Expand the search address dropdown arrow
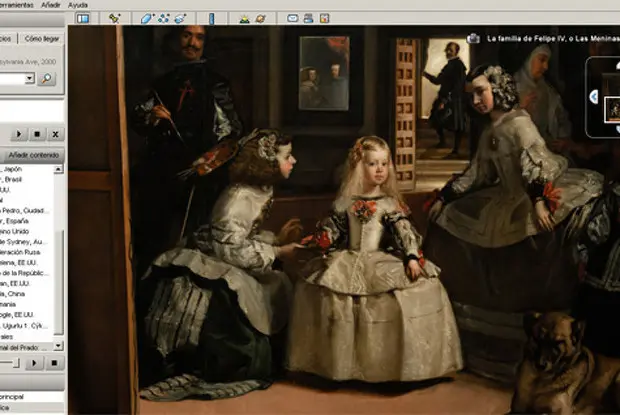This screenshot has width=620, height=415. pyautogui.click(x=30, y=78)
